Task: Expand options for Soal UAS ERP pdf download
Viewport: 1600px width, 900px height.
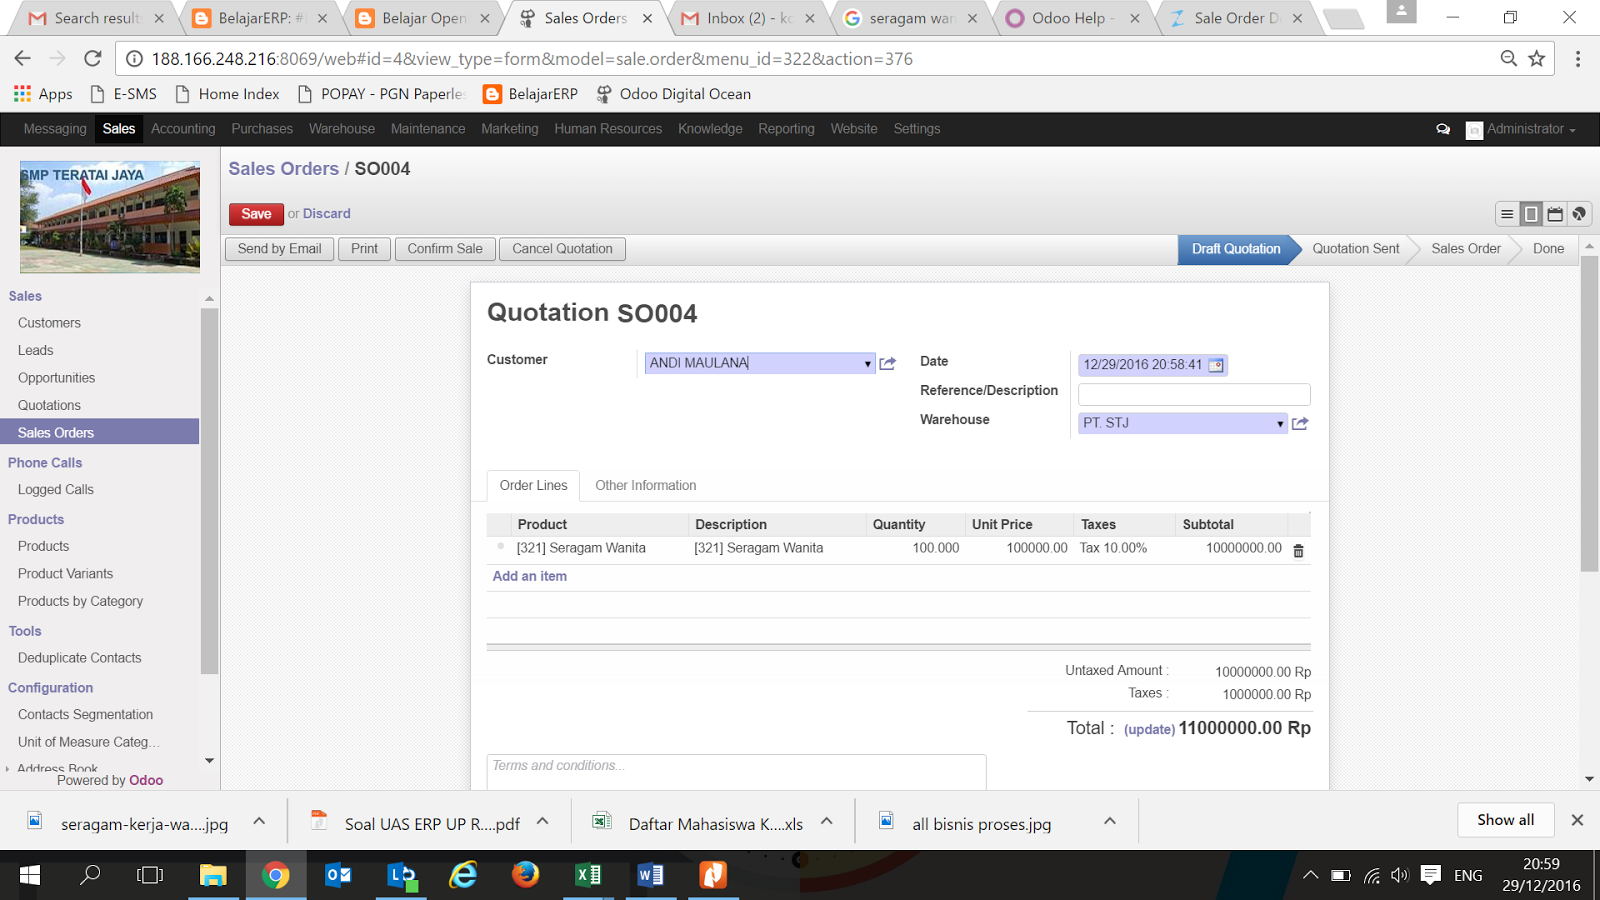Action: [x=543, y=821]
